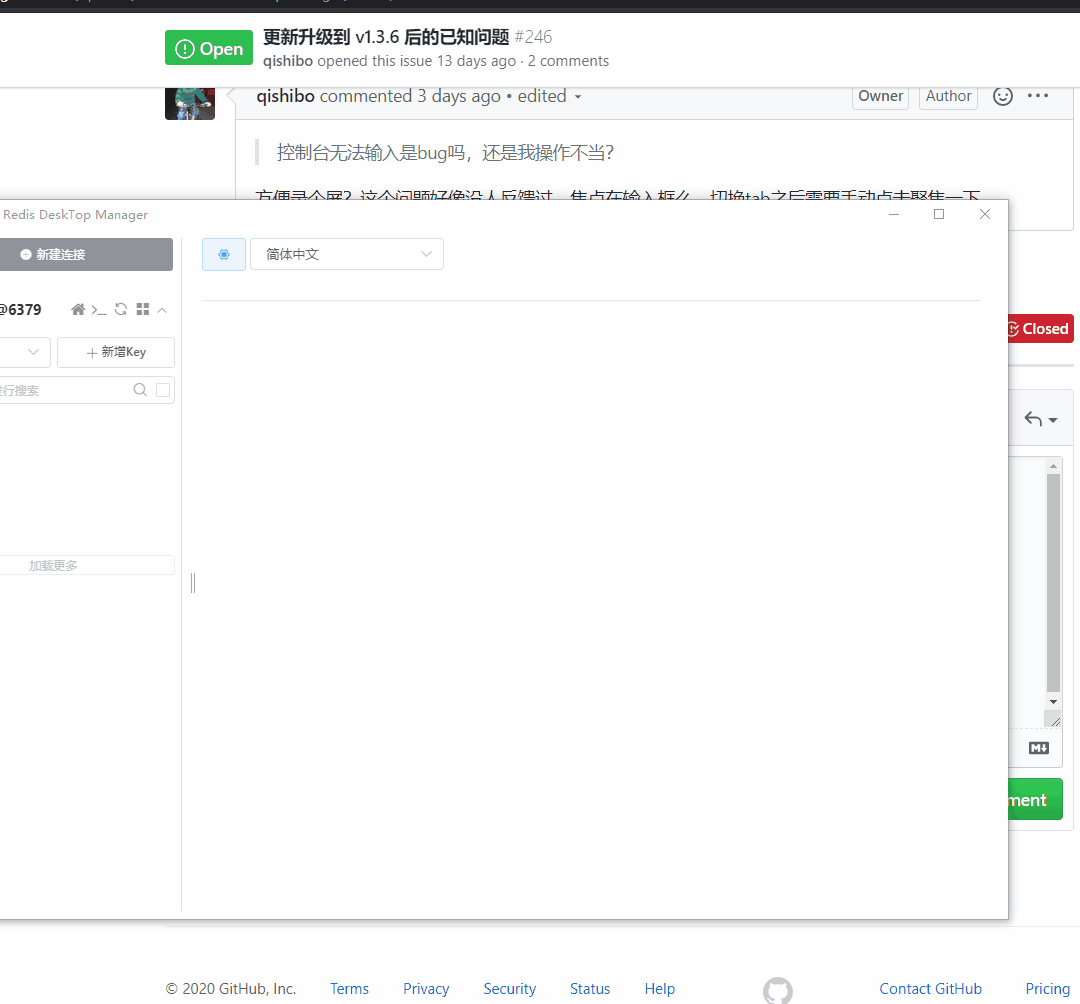The width and height of the screenshot is (1080, 1004).
Task: Open the grid menu icon for 6379
Action: click(x=143, y=309)
